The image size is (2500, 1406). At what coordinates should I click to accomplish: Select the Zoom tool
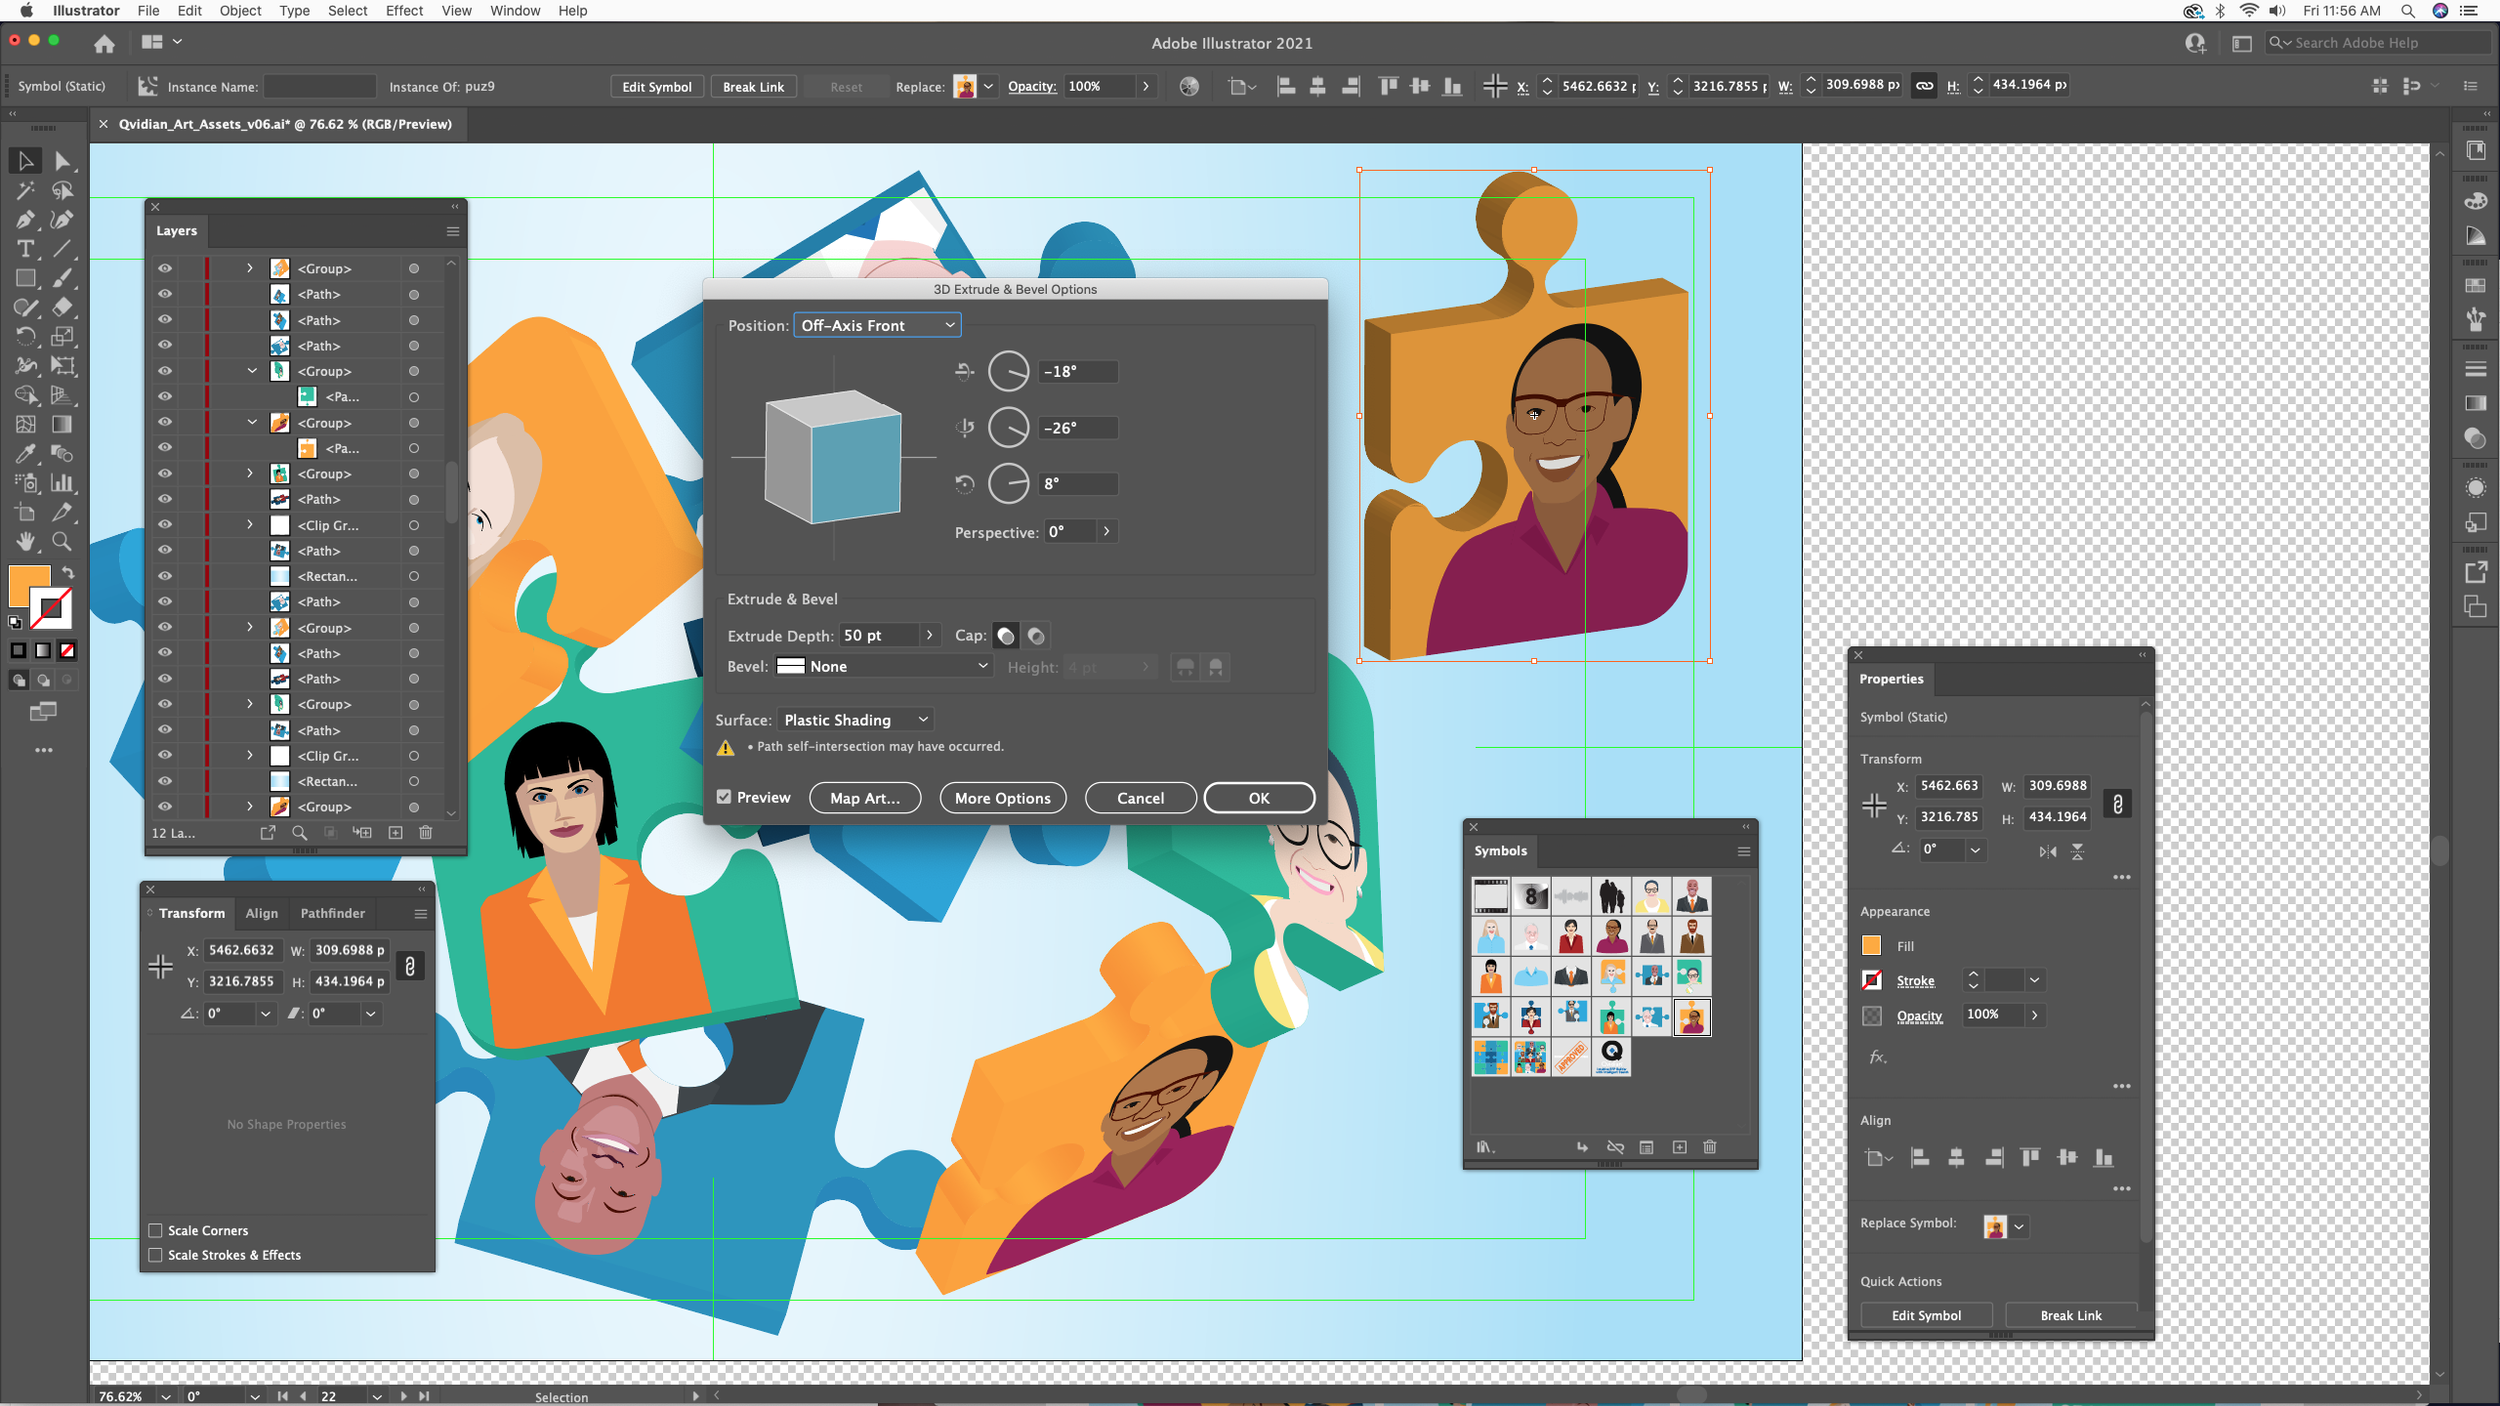(62, 541)
